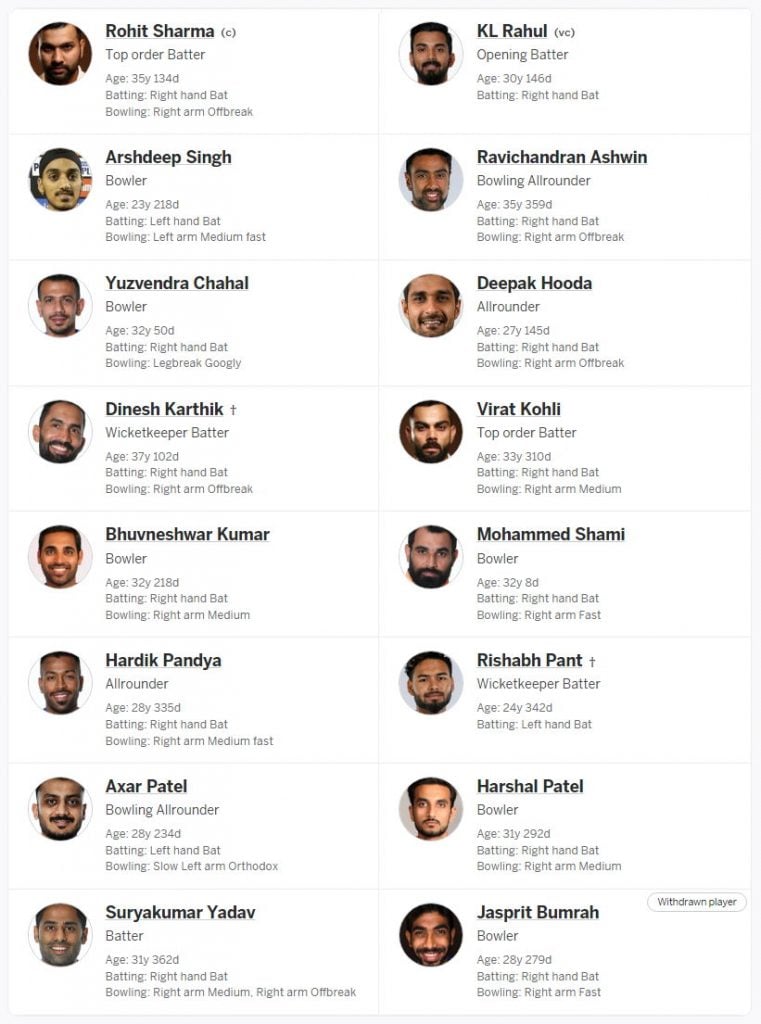Select Ravichandran Ashwin's profile image
The height and width of the screenshot is (1024, 761).
[431, 180]
